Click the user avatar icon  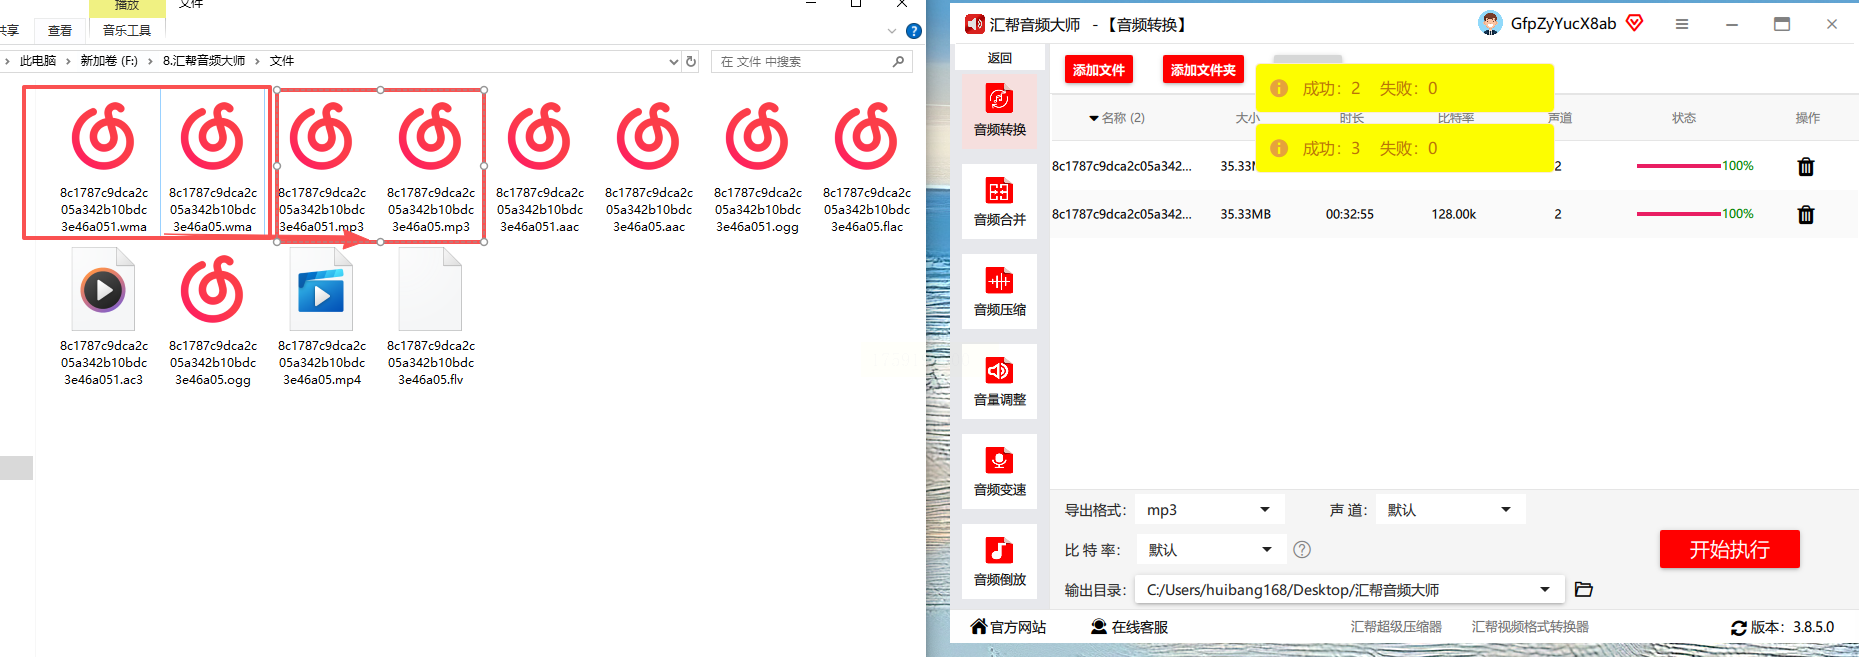coord(1490,23)
